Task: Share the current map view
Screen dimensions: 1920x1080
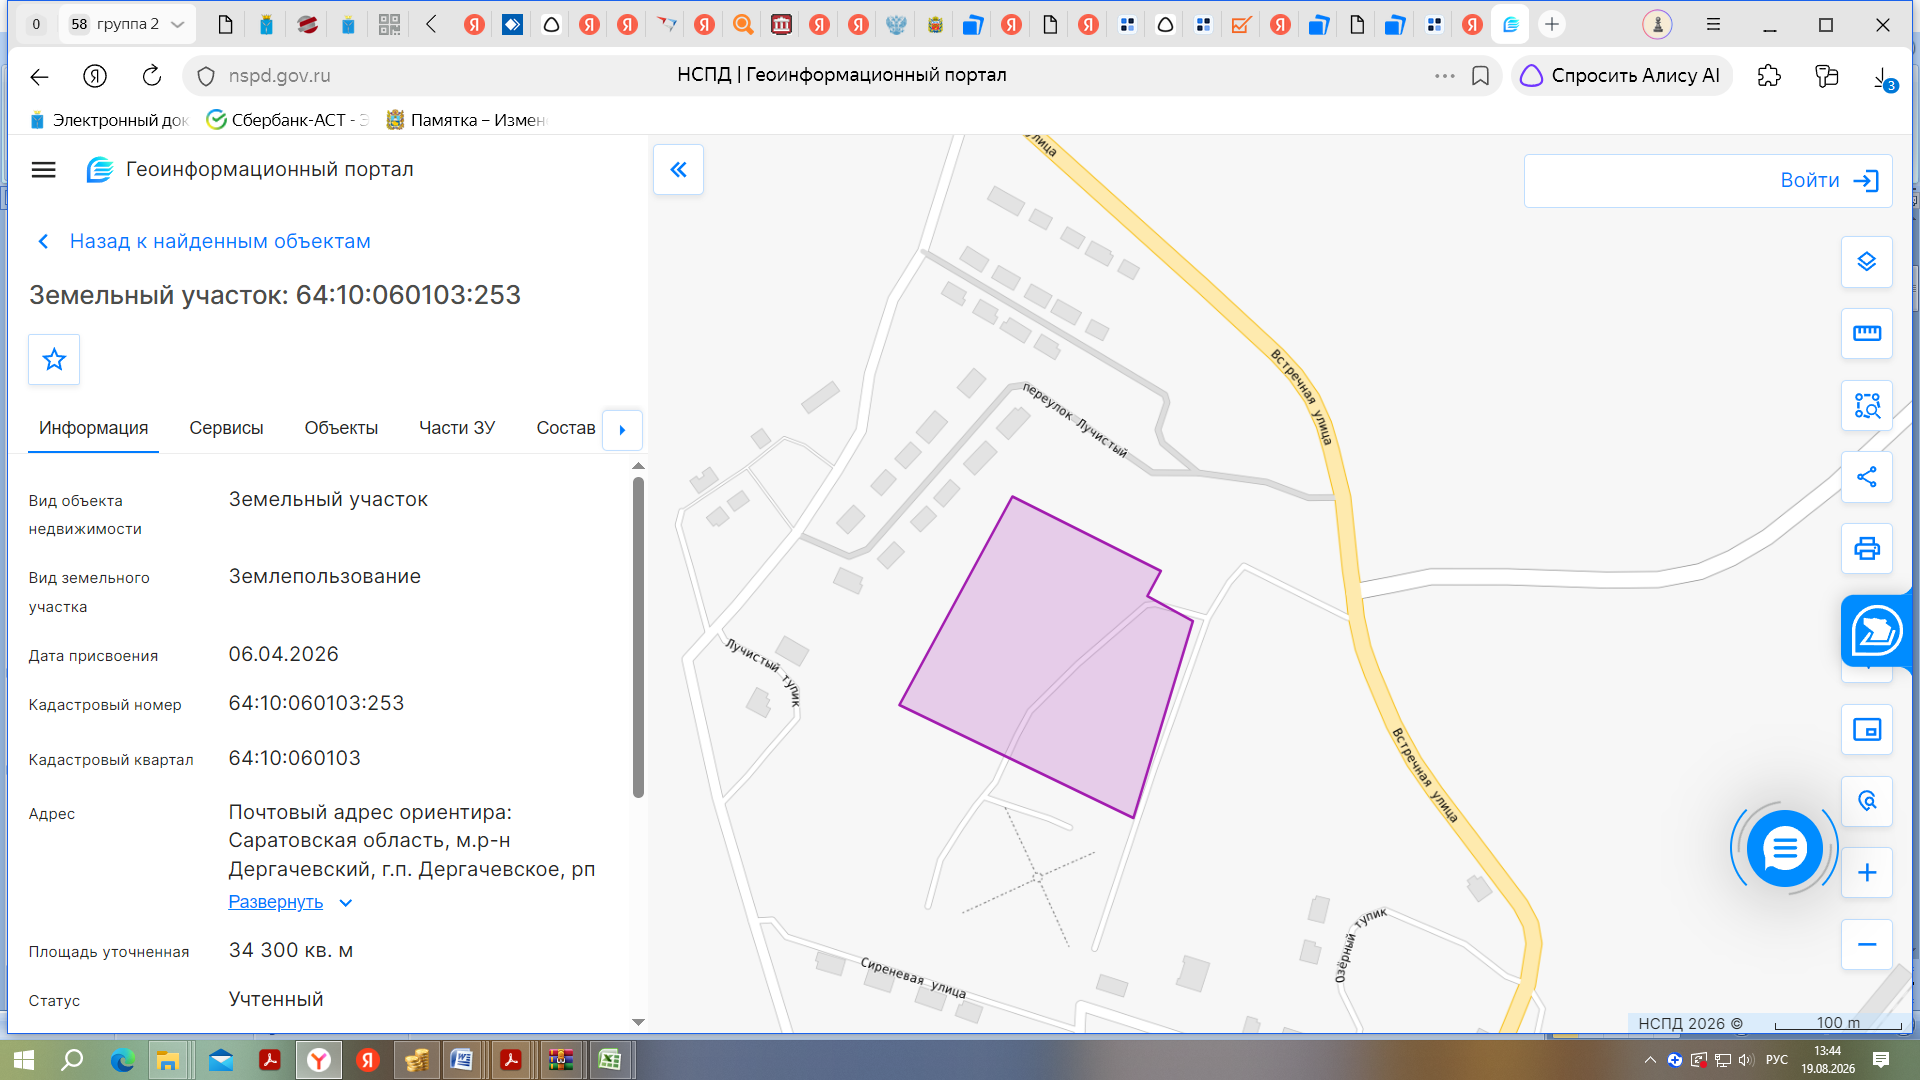Action: (1866, 477)
